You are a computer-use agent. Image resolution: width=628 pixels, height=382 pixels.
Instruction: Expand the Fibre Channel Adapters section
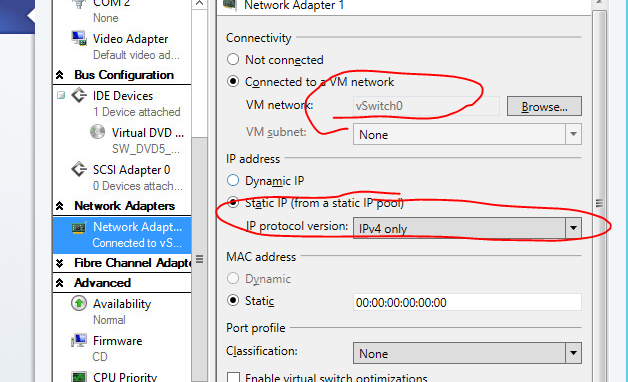pos(60,263)
